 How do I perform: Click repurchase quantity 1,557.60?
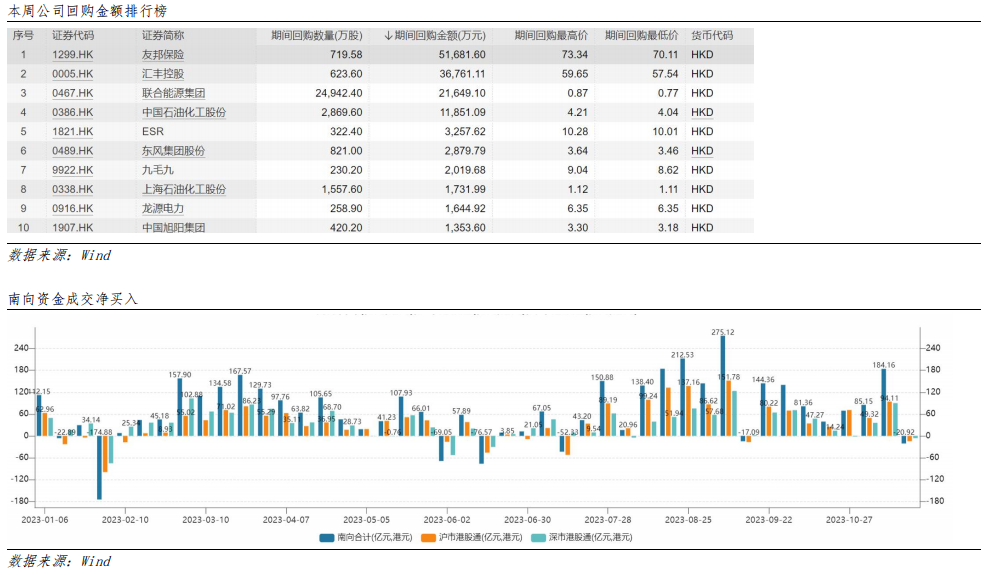point(342,190)
